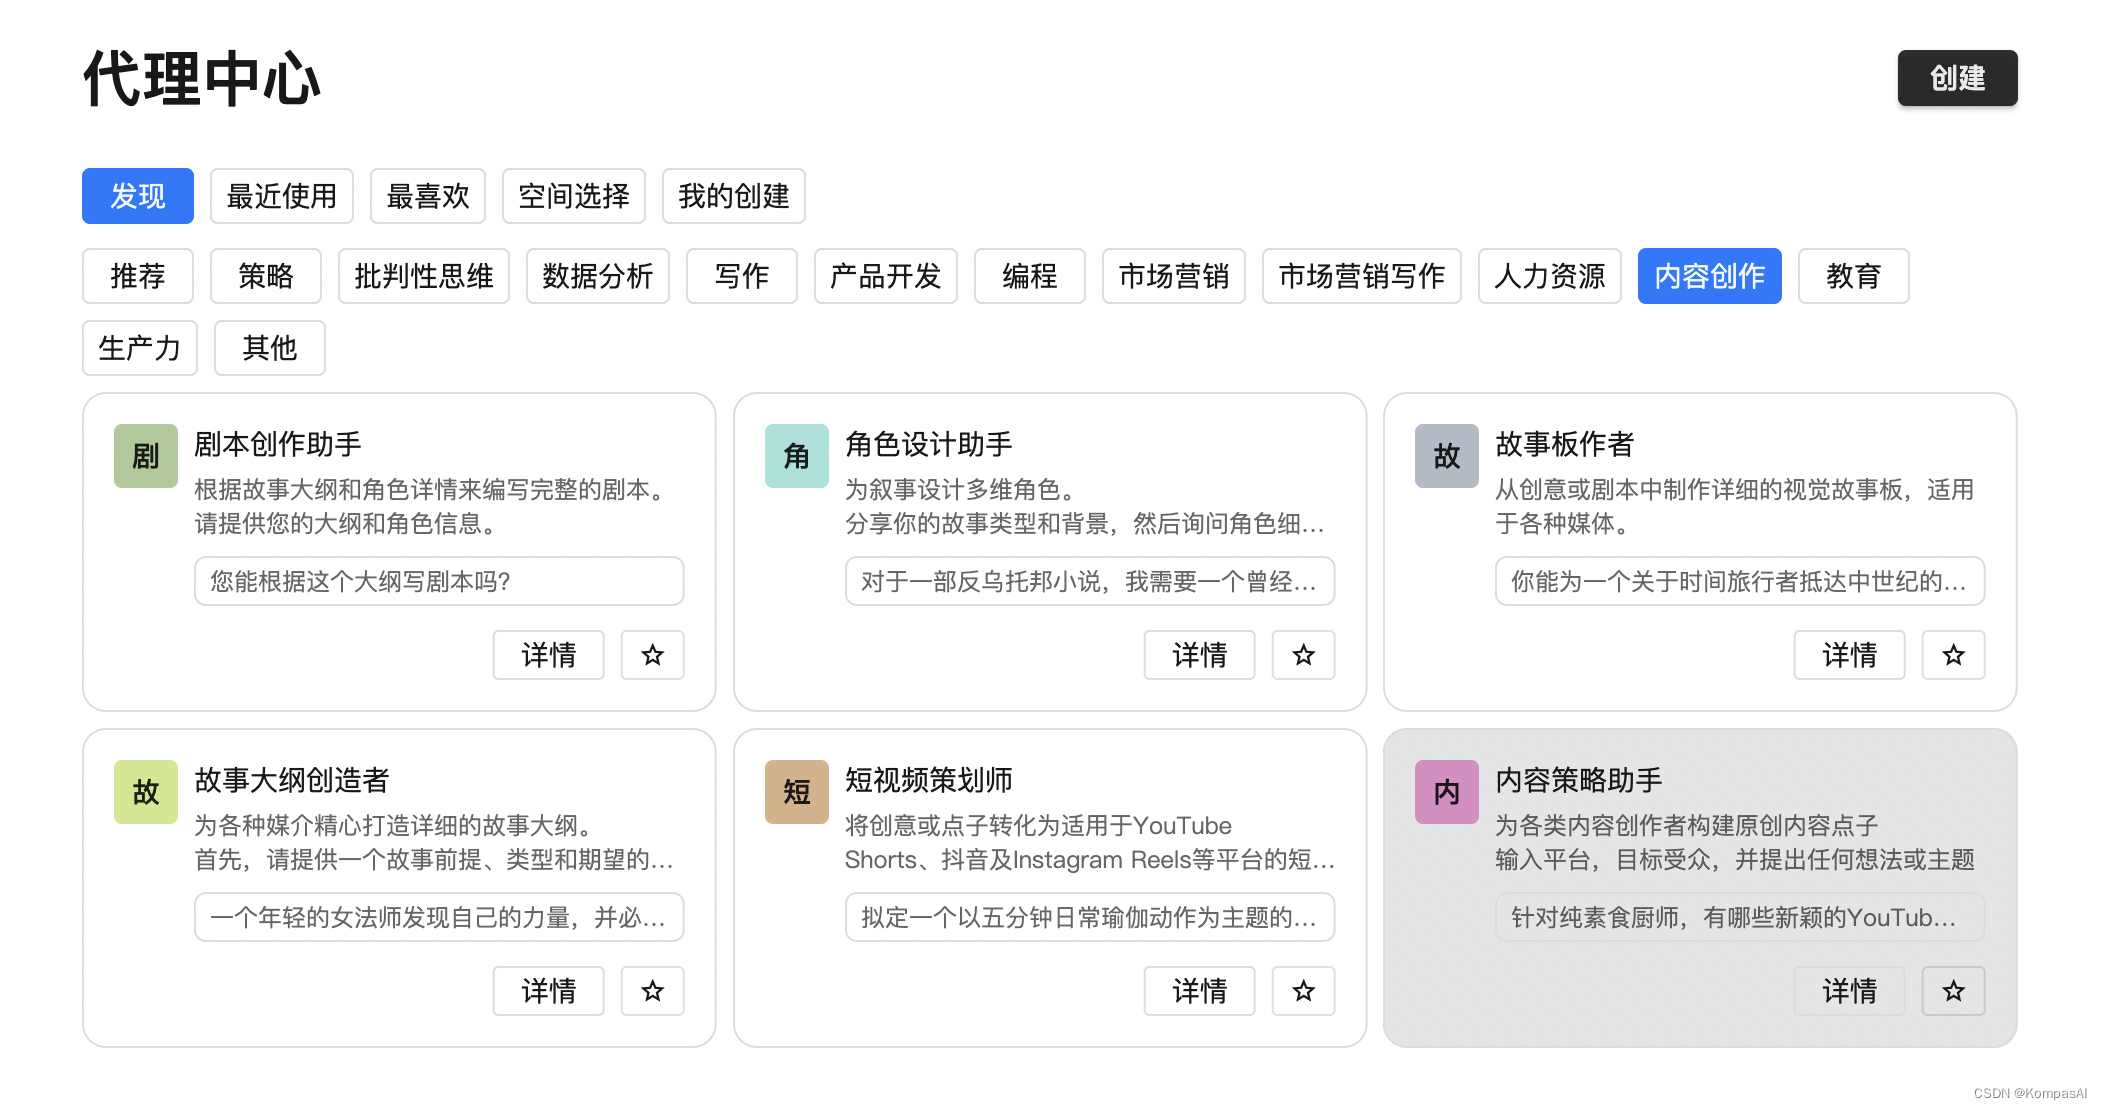Choose the 生产力 category tag
This screenshot has width=2102, height=1110.
pyautogui.click(x=140, y=348)
